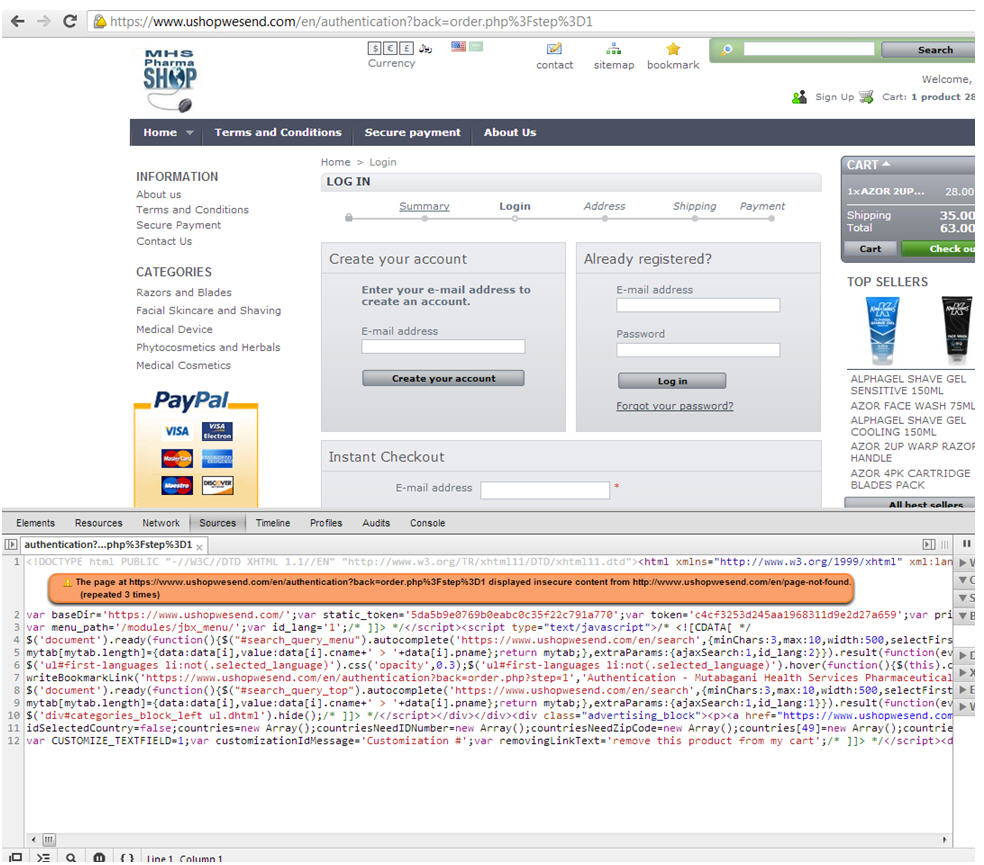Screen dimensions: 984x865
Task: Click the Alphagel blue tube thumbnail
Action: point(882,331)
